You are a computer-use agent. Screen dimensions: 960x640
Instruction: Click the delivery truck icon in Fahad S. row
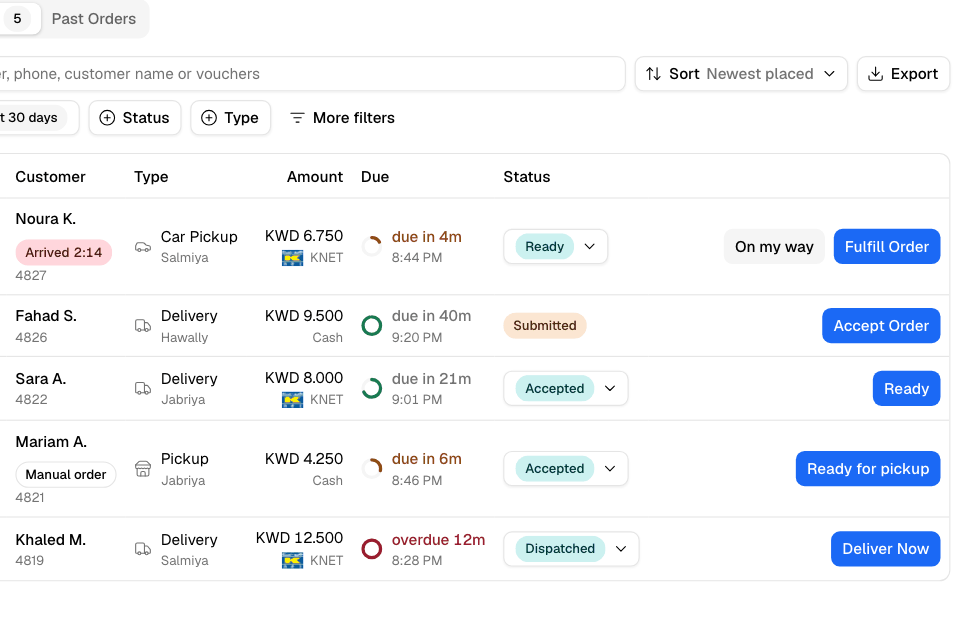[x=143, y=326]
